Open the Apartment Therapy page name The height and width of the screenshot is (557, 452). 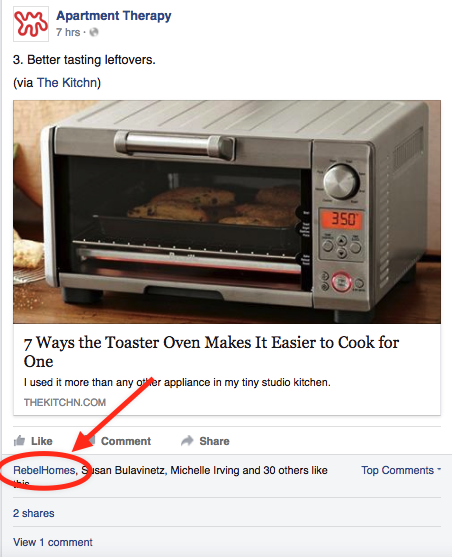coord(114,16)
